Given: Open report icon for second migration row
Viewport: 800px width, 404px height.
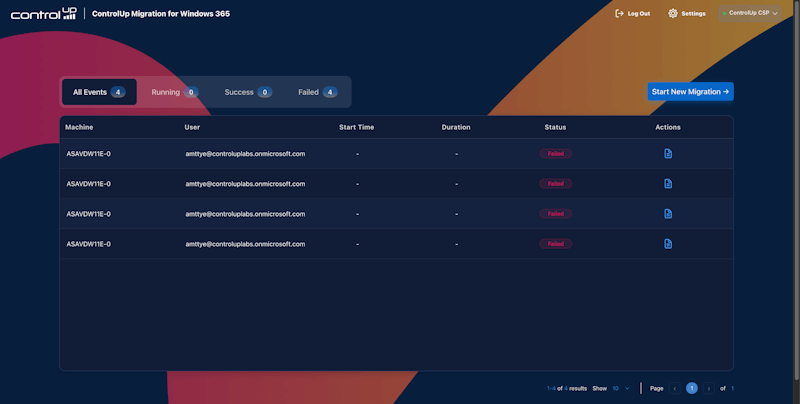Looking at the screenshot, I should click(x=668, y=184).
